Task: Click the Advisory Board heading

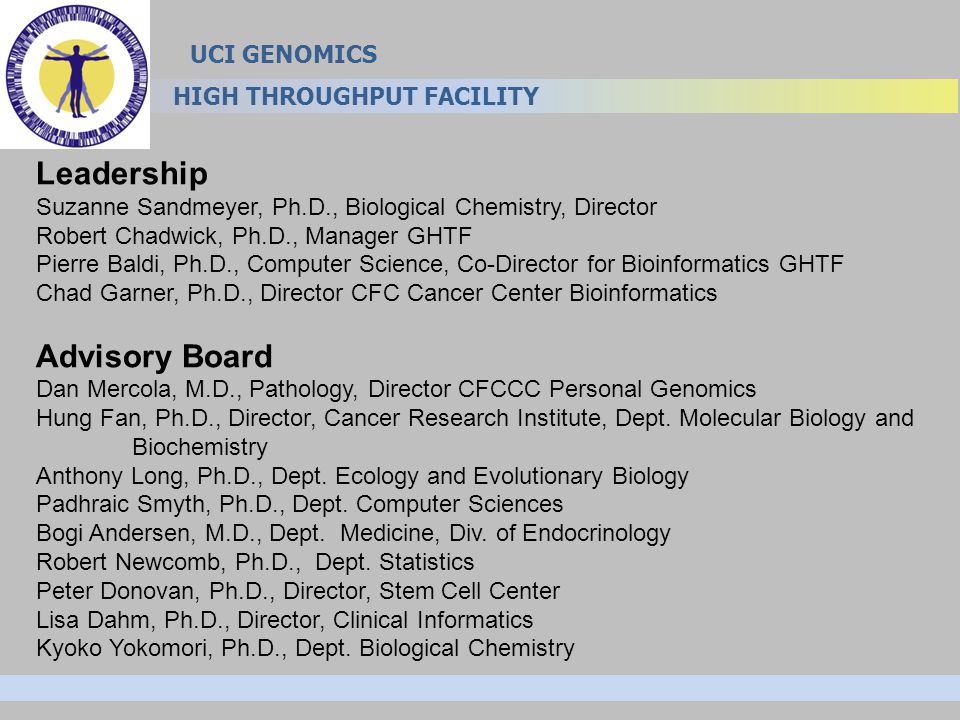Action: coord(154,356)
